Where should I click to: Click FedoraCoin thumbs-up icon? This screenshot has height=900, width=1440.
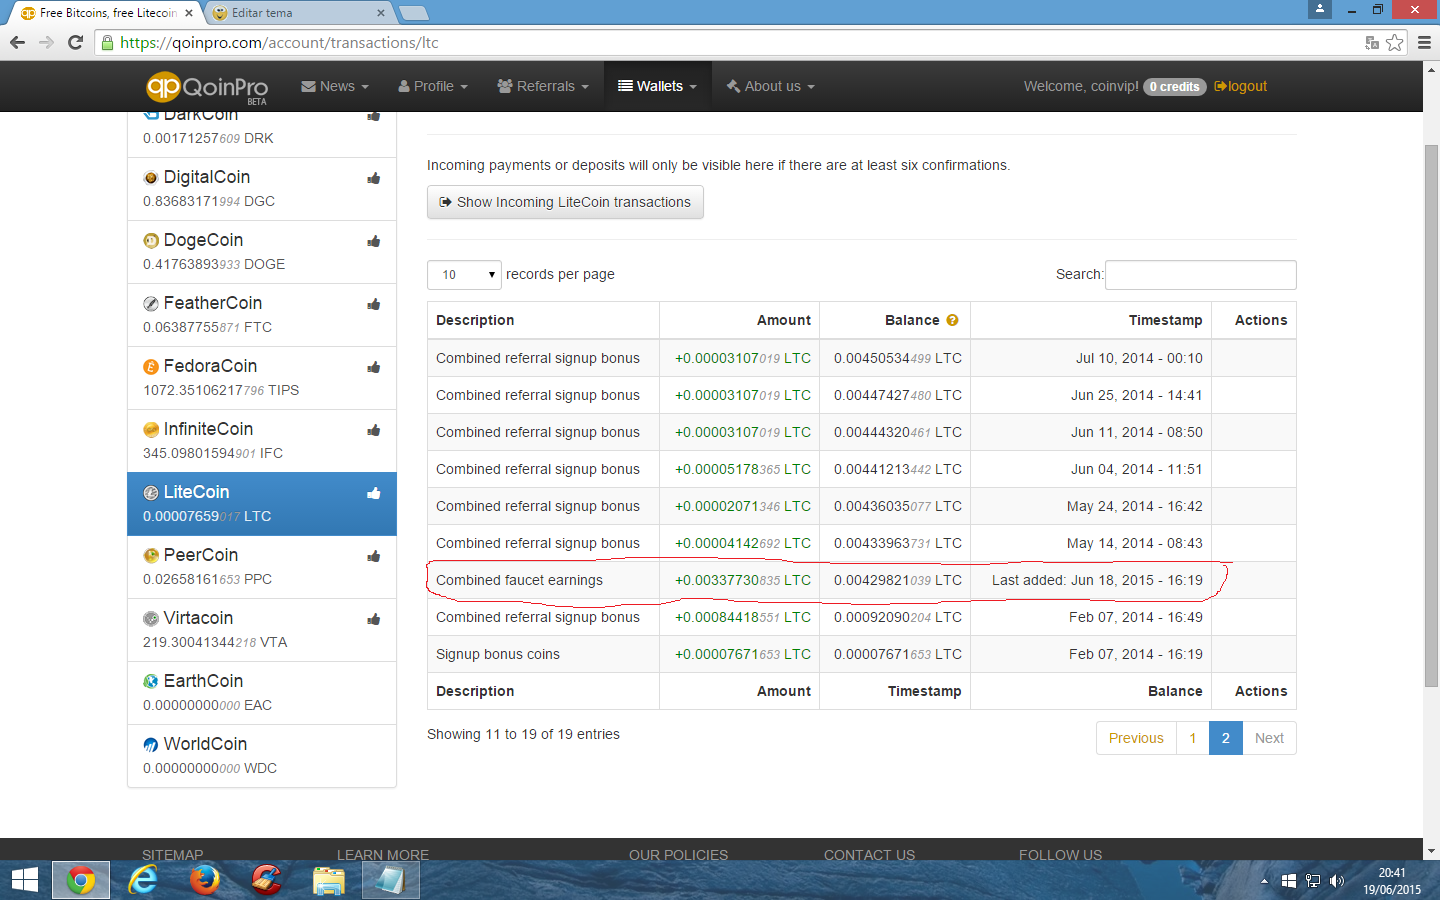point(374,367)
